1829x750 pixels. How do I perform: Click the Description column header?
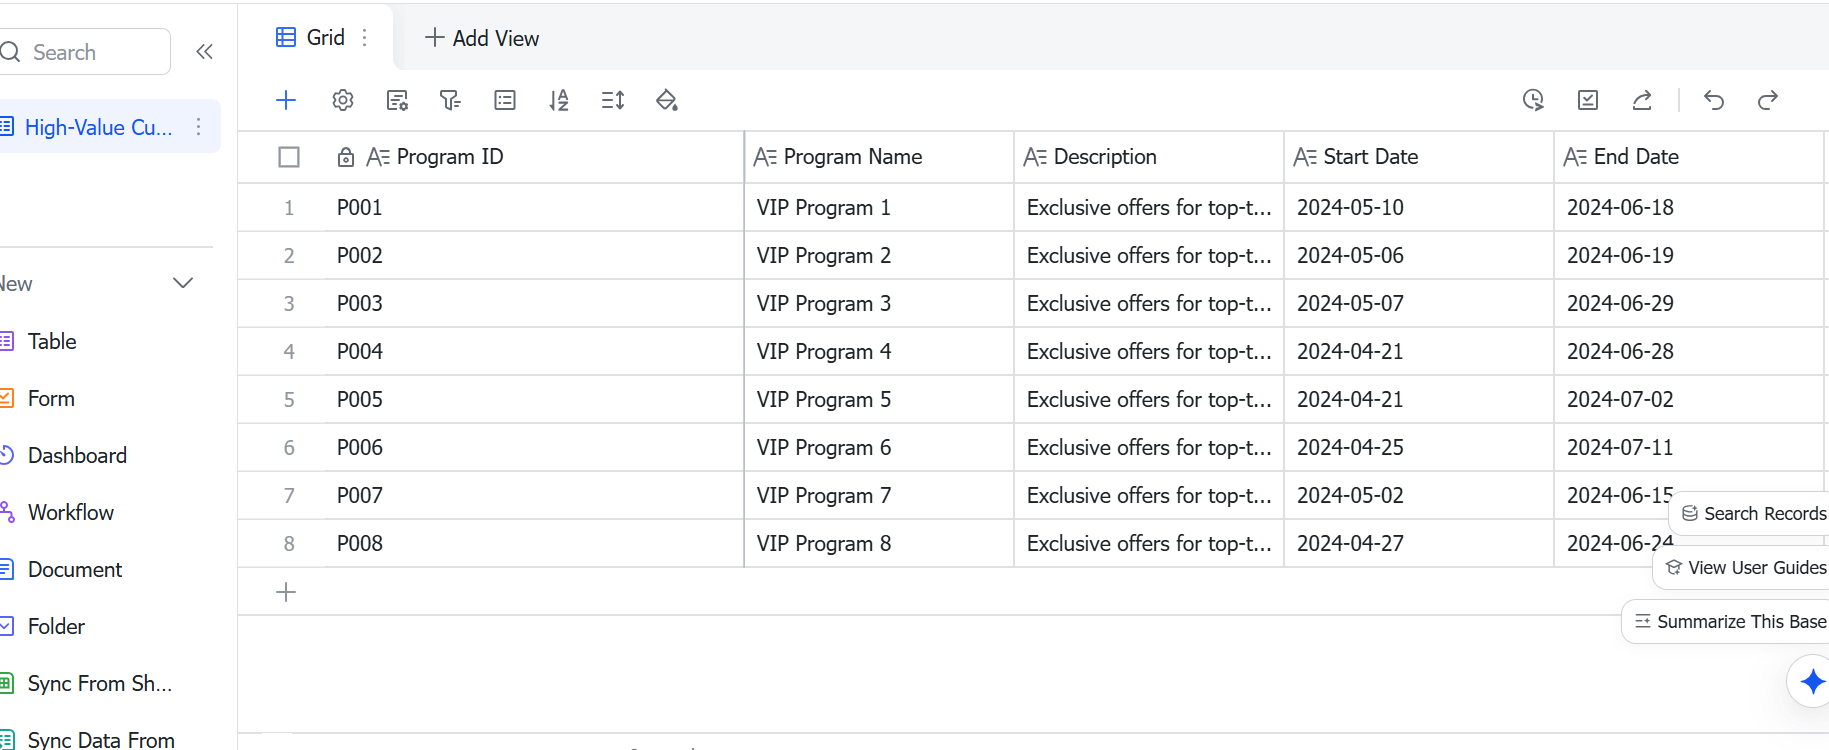[1149, 157]
